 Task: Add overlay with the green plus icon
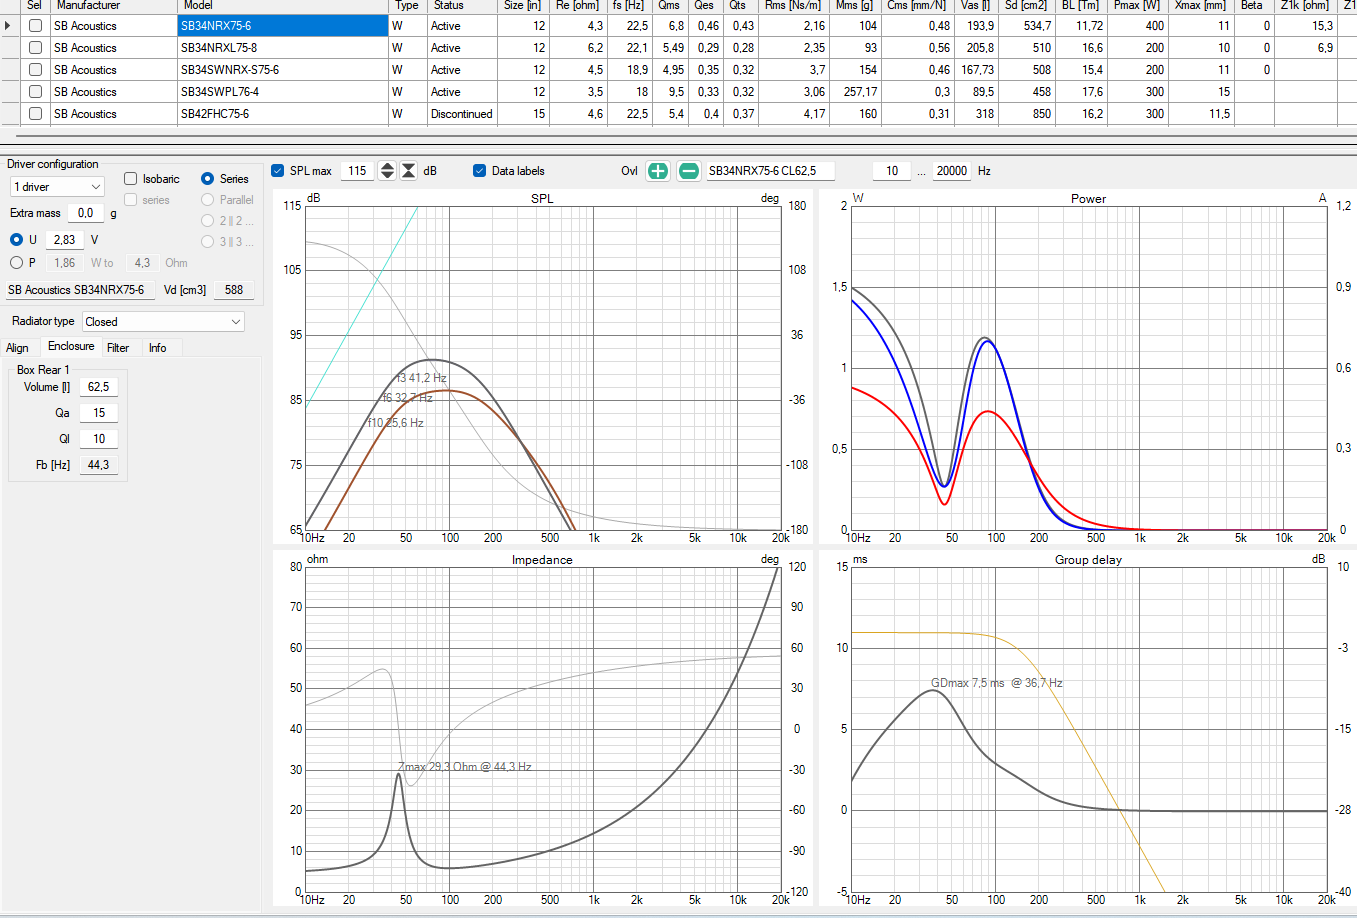(658, 171)
